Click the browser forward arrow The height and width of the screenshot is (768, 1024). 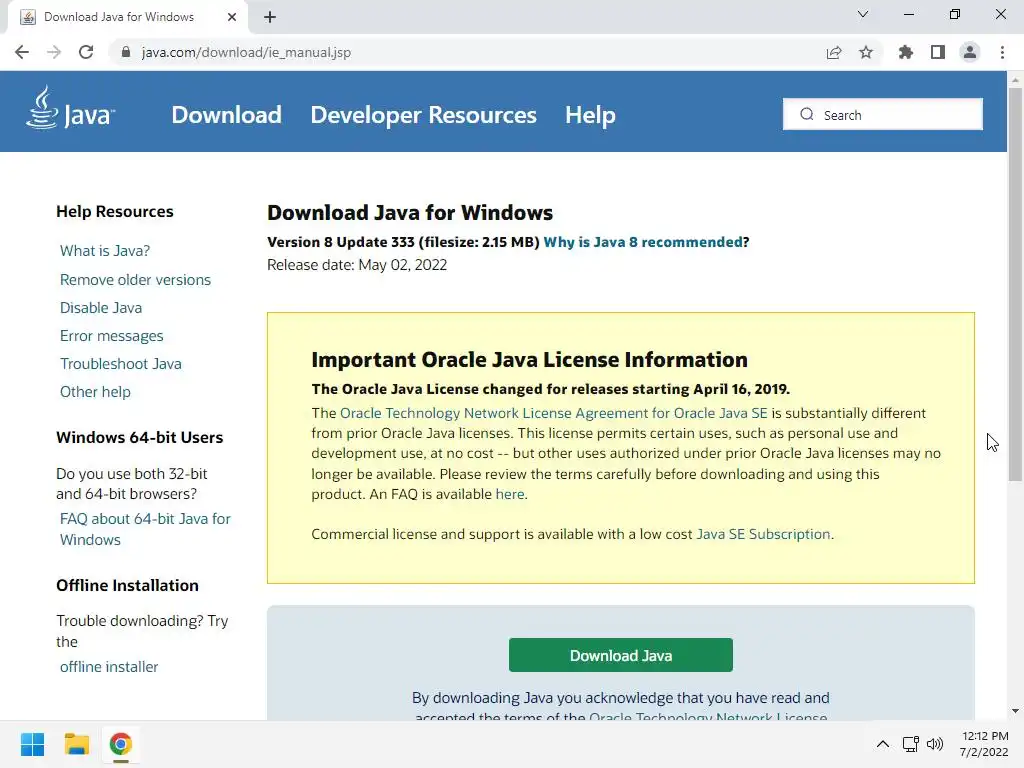click(54, 52)
